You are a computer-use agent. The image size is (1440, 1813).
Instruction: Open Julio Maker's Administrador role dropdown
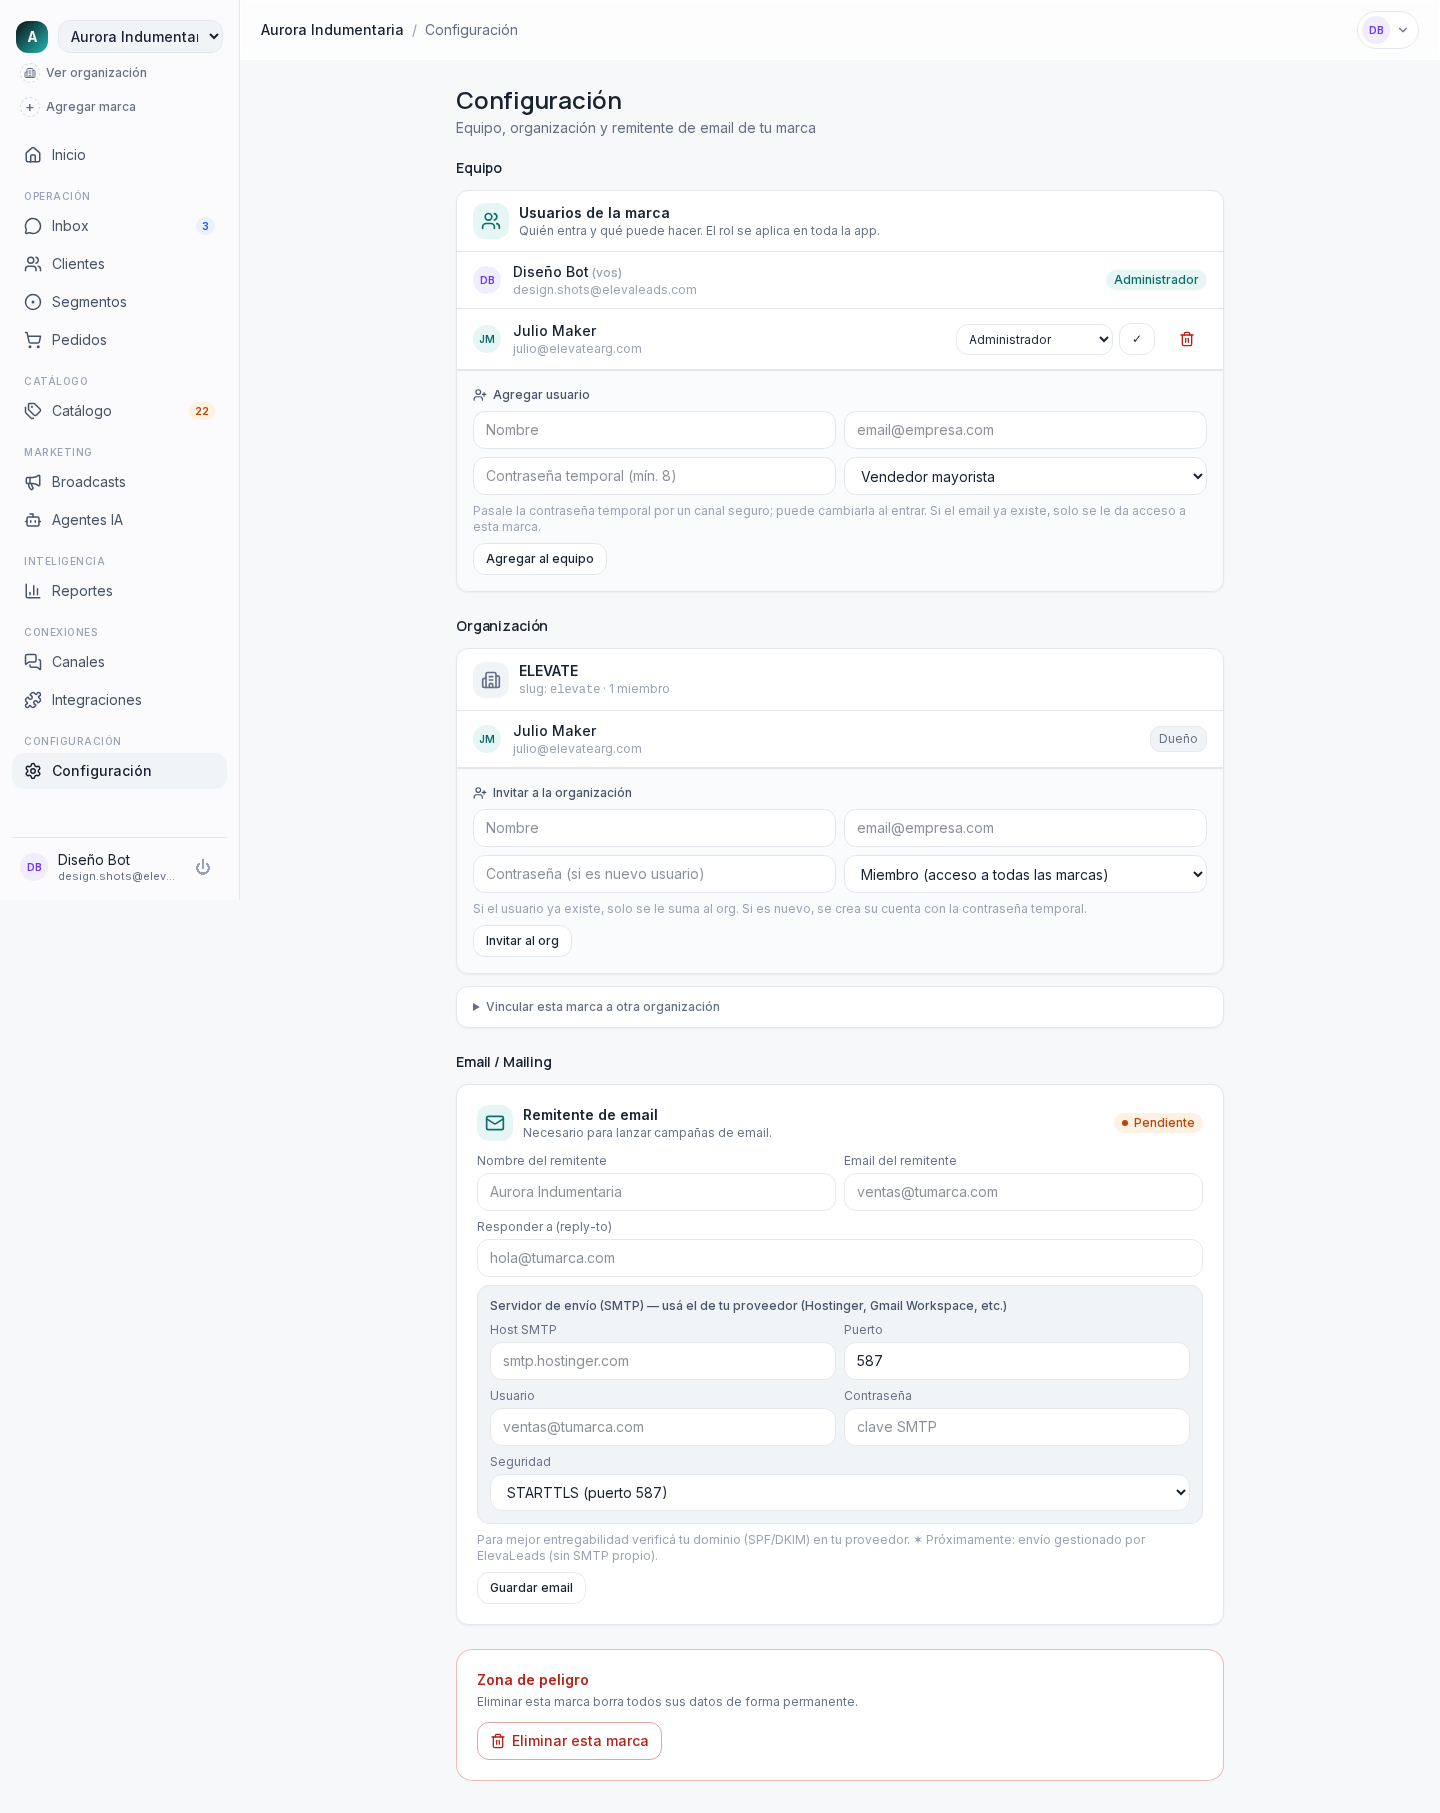(x=1034, y=339)
